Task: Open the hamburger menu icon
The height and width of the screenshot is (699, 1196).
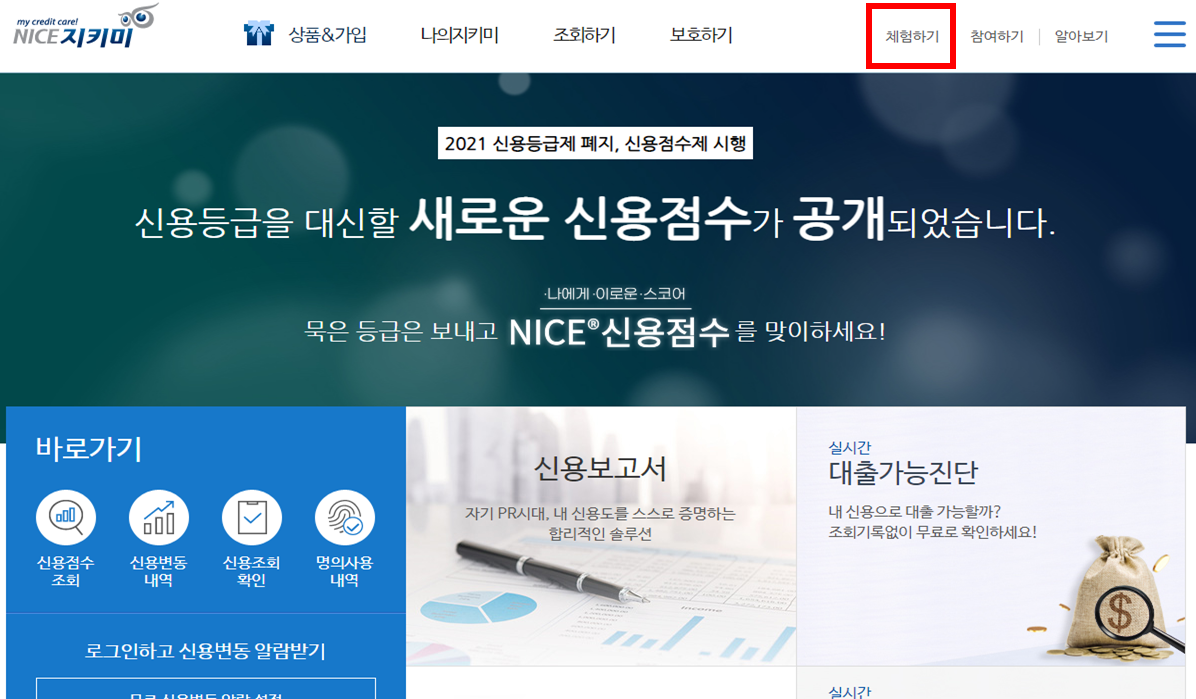Action: [1169, 34]
